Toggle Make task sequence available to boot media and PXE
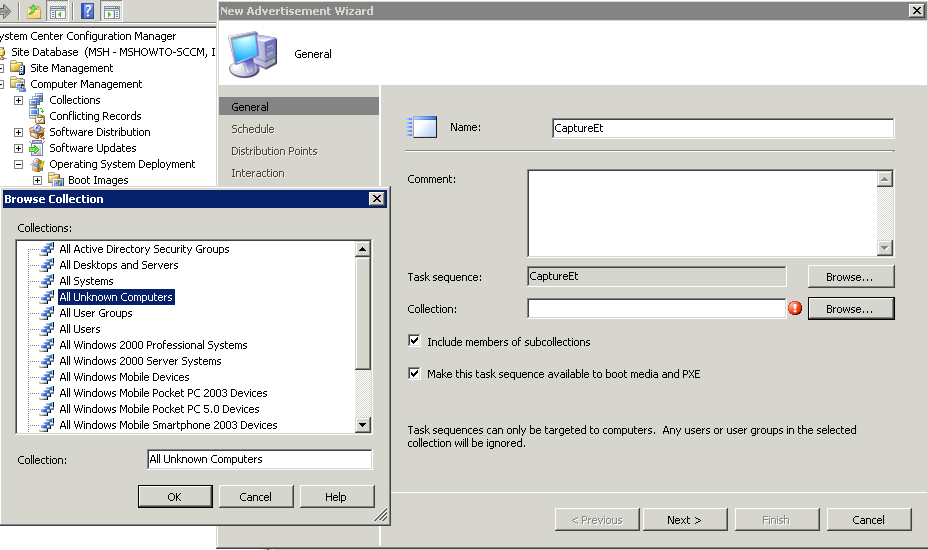The width and height of the screenshot is (928, 550). pos(414,373)
